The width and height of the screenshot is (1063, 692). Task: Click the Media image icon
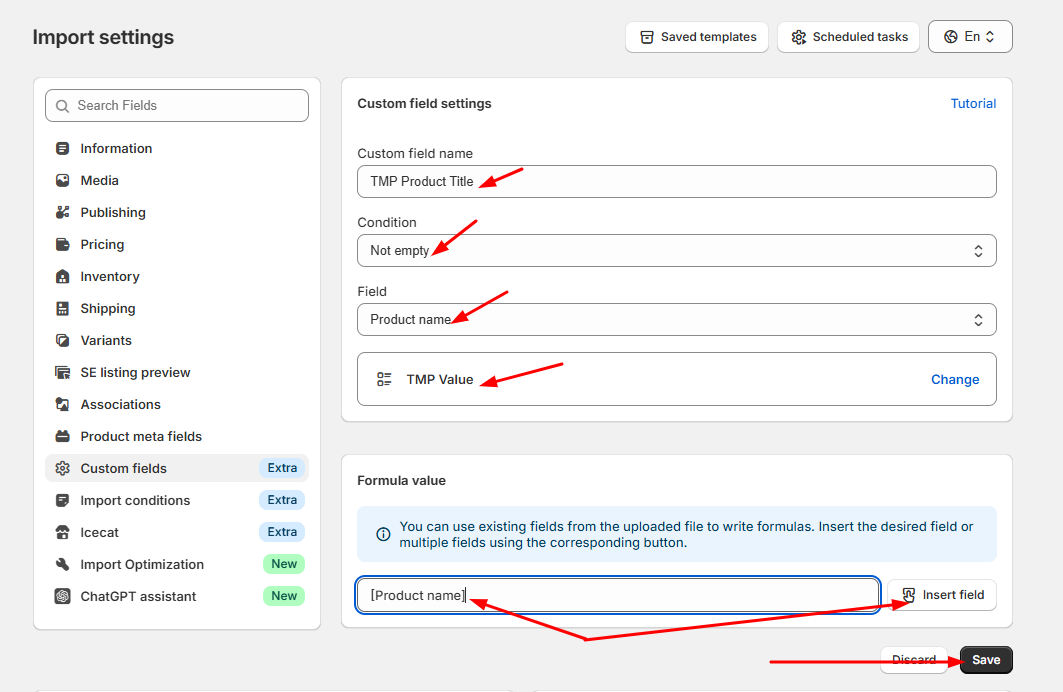coord(62,180)
